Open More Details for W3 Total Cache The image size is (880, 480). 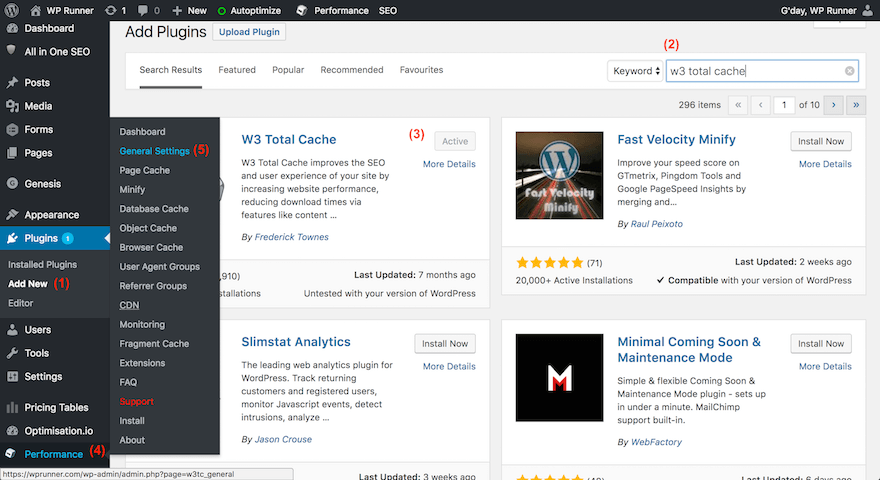pos(449,164)
